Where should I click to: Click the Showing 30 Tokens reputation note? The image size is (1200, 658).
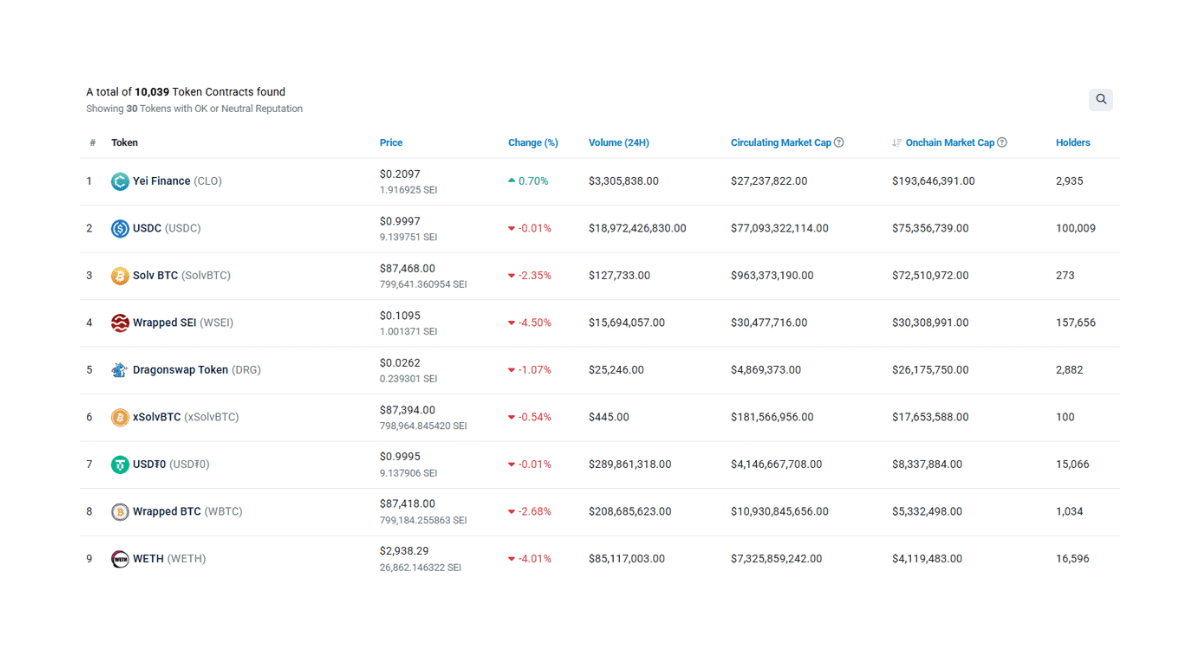(x=194, y=109)
